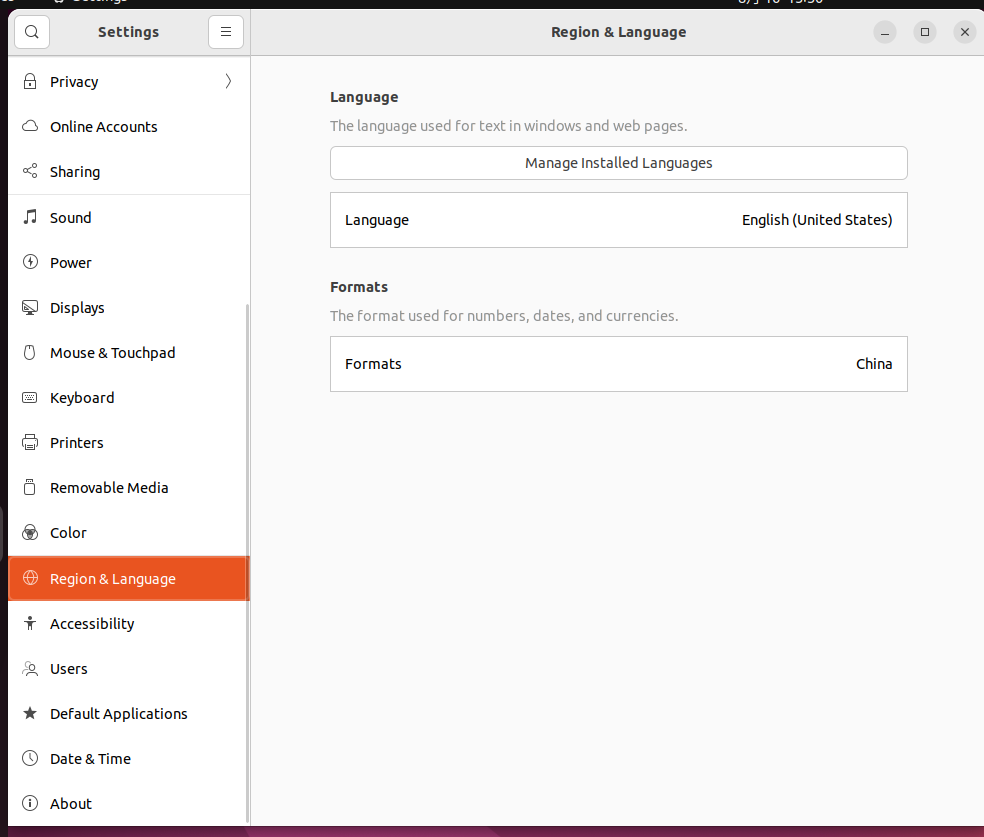Open Mouse & Touchpad settings
The image size is (984, 837).
coord(112,353)
